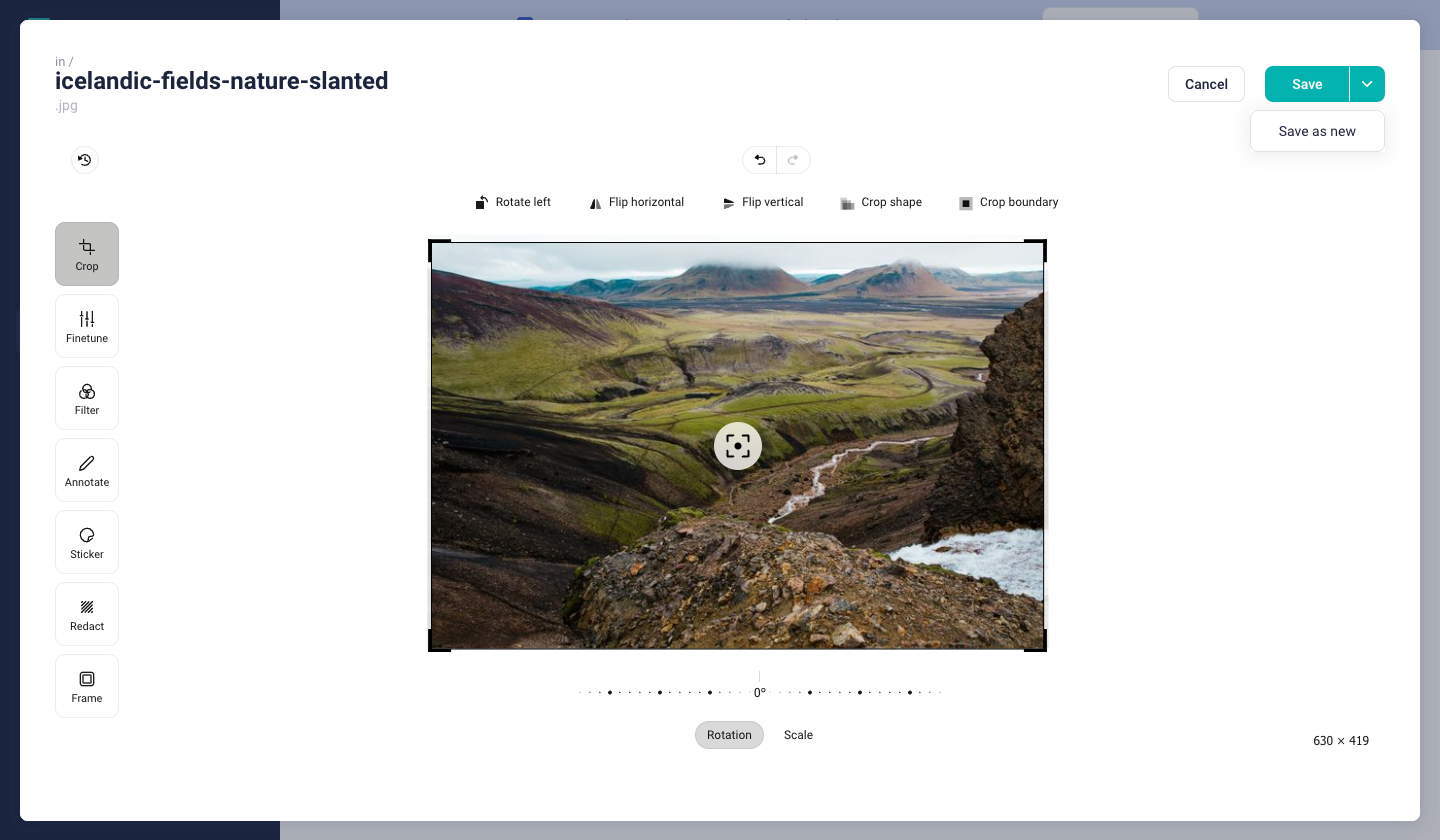The height and width of the screenshot is (840, 1440).
Task: Click the revert history icon
Action: click(x=85, y=160)
